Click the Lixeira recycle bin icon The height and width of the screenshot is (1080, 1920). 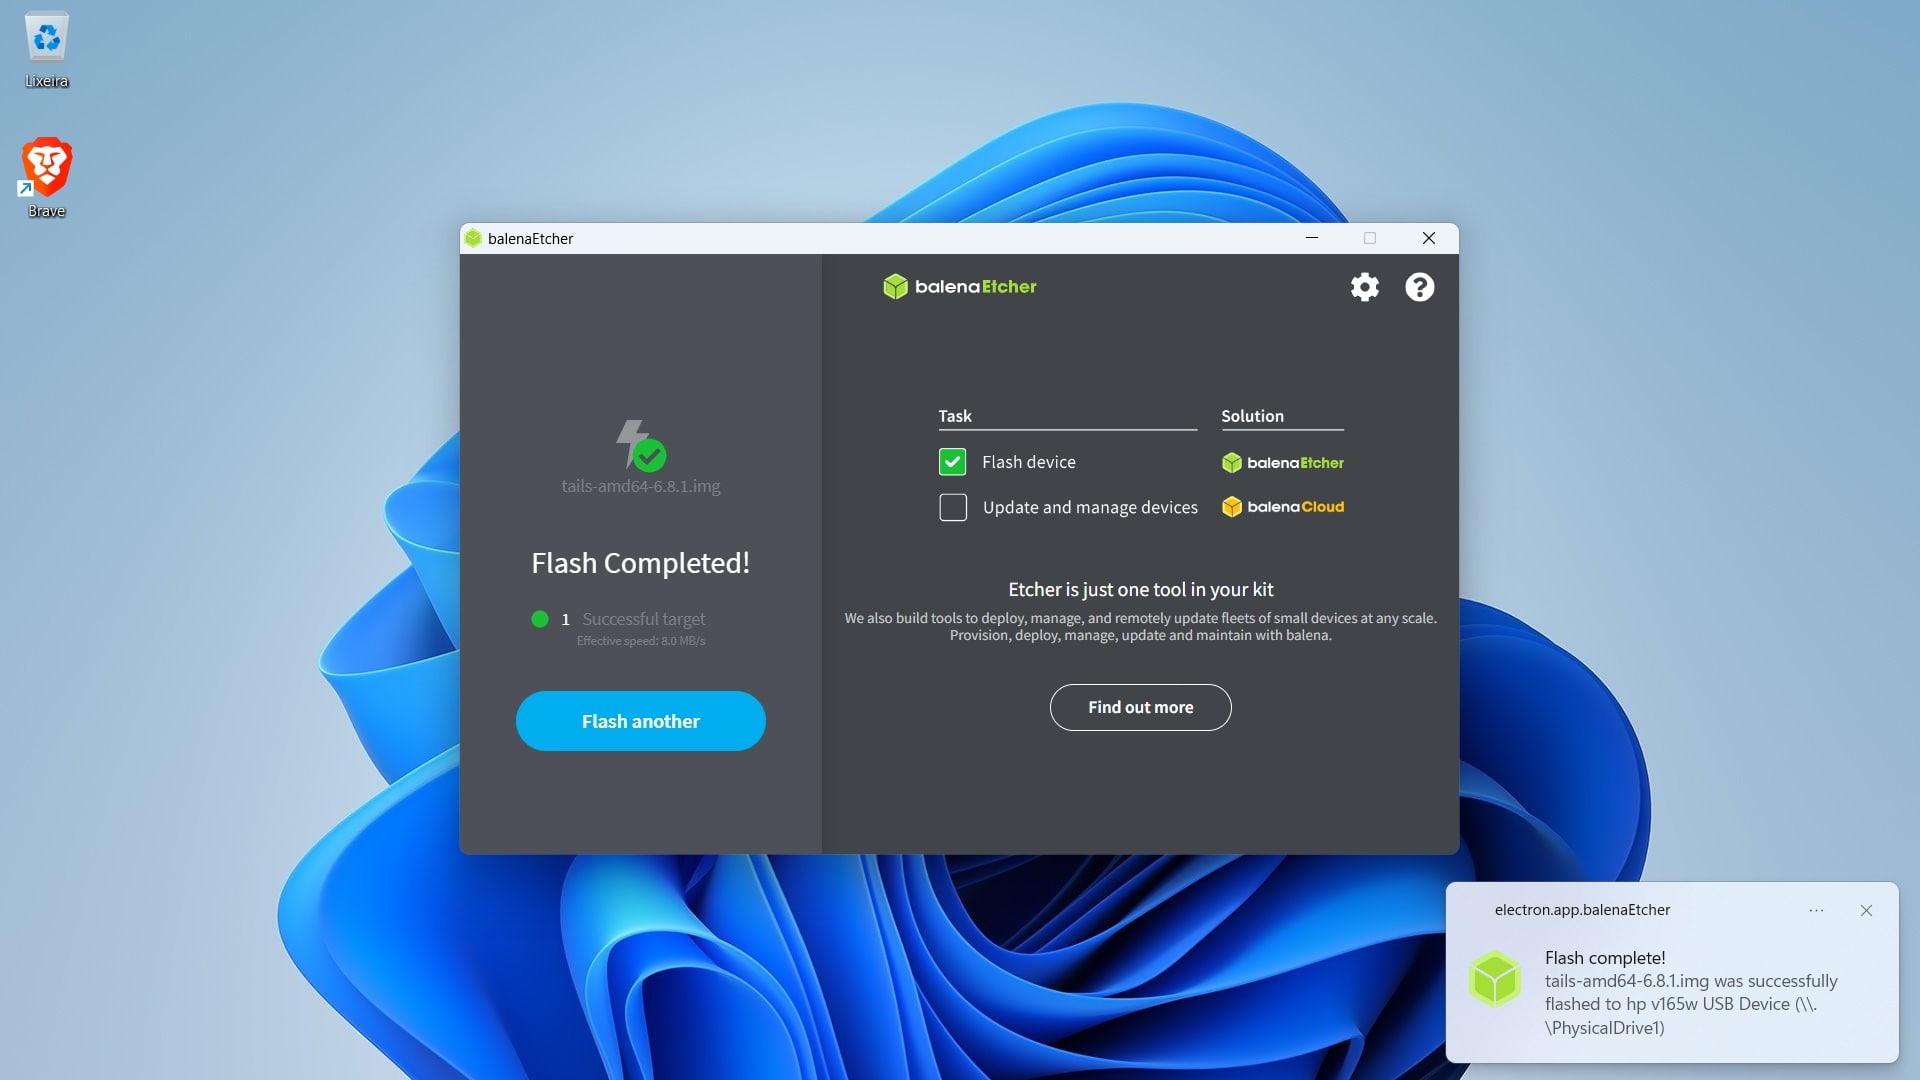click(45, 38)
